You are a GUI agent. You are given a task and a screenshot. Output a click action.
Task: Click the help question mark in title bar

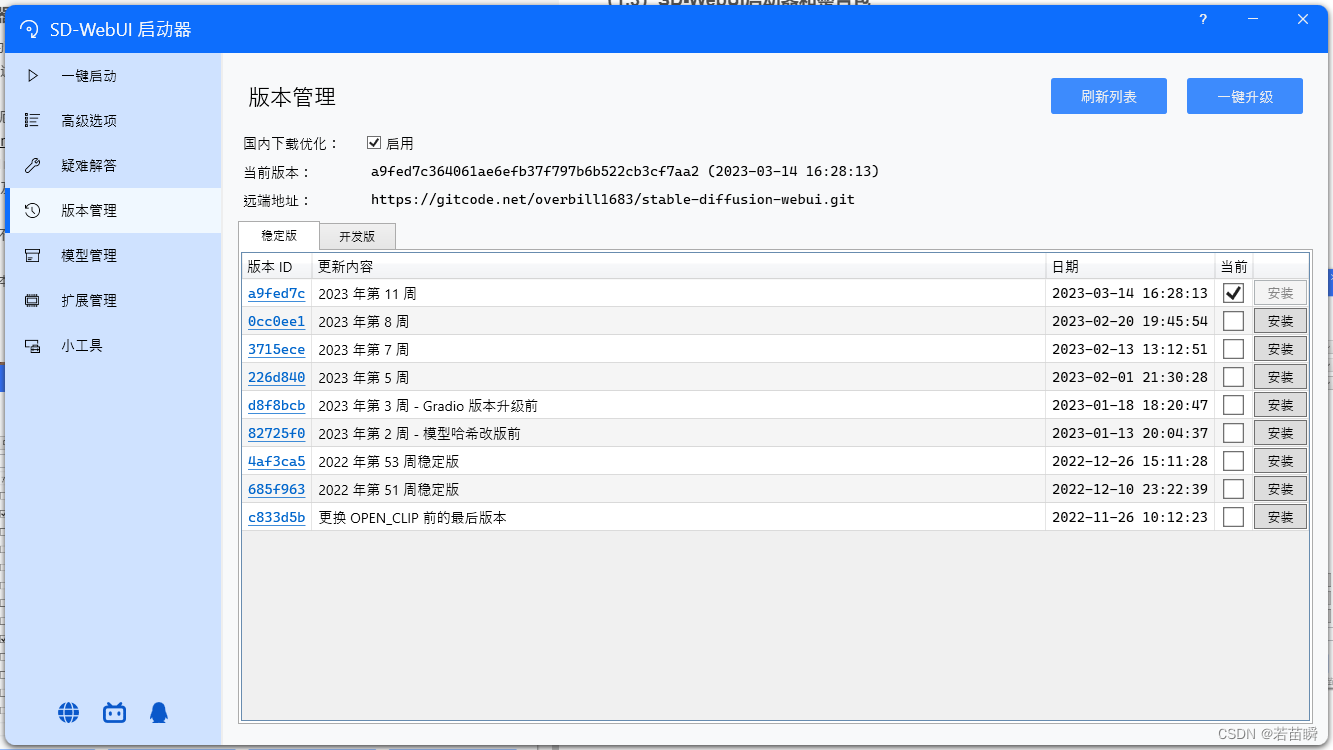tap(1203, 19)
